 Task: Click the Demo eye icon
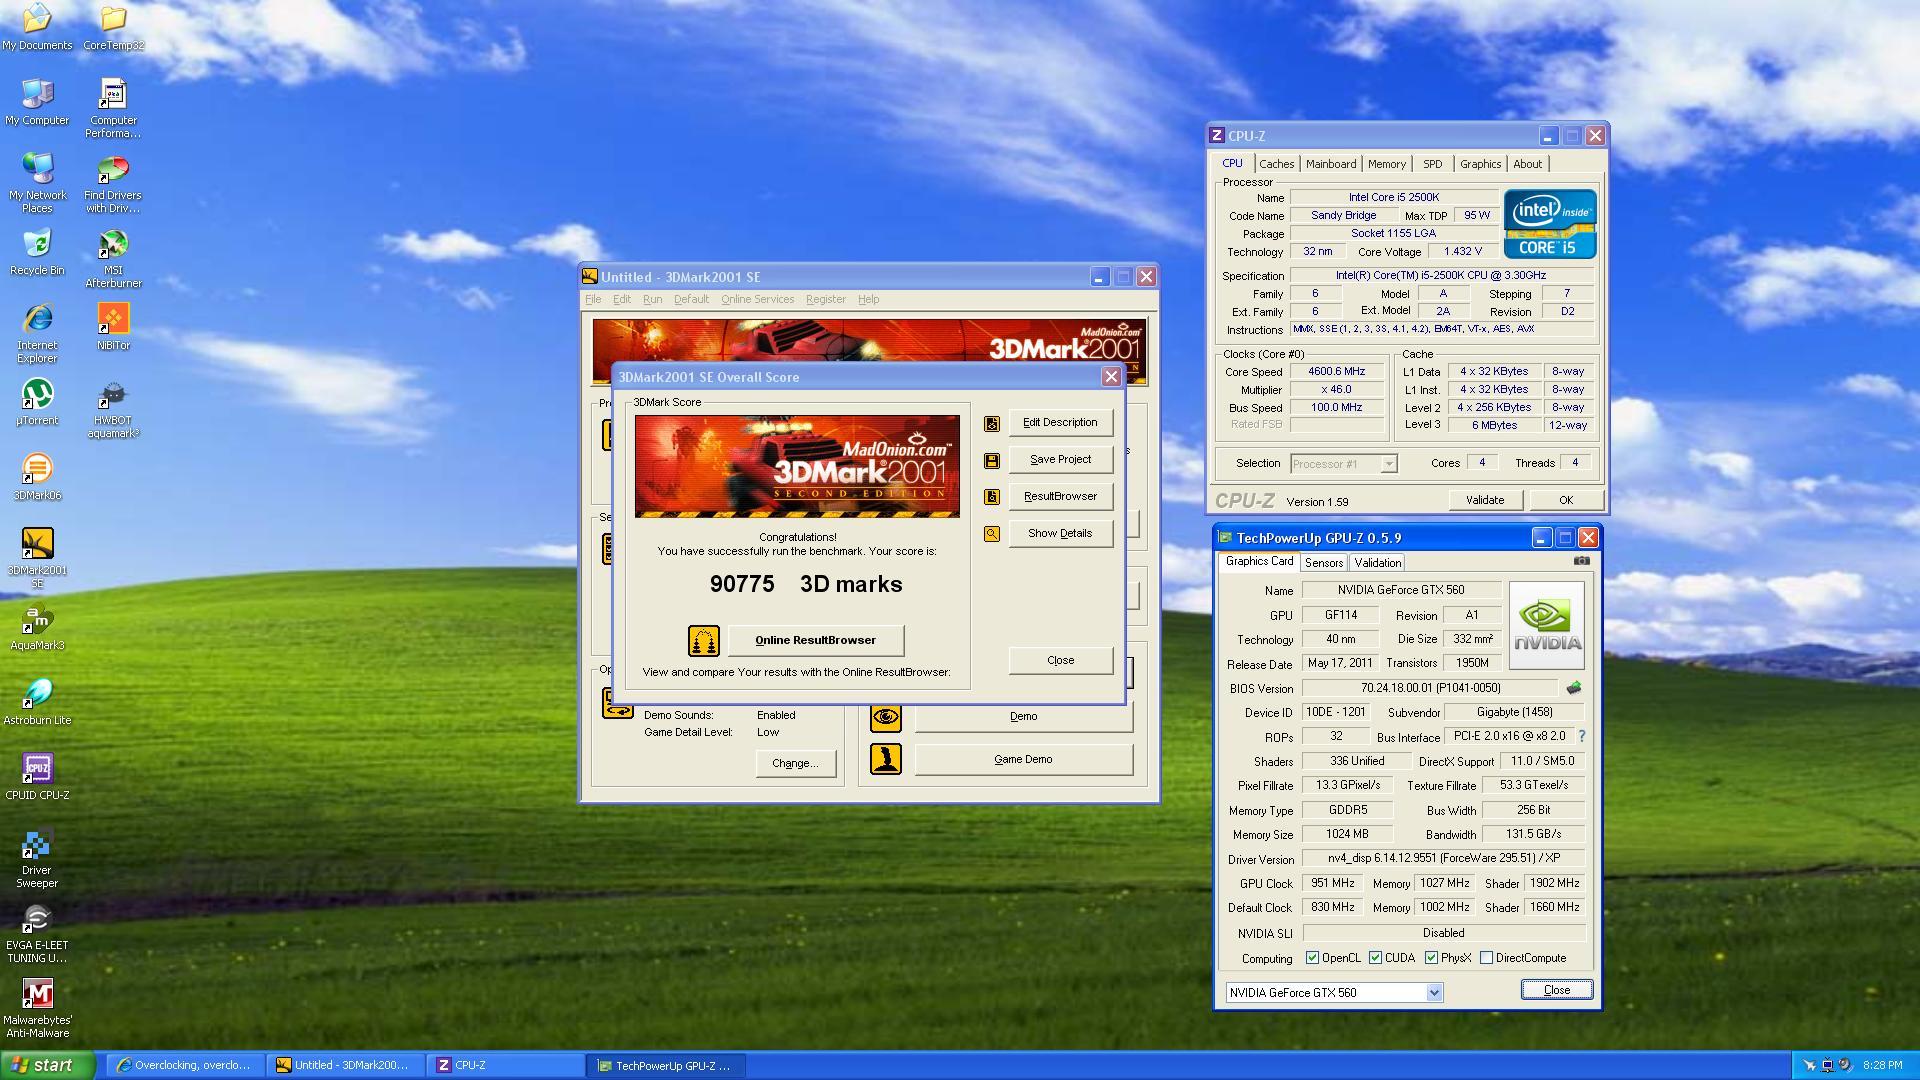885,717
